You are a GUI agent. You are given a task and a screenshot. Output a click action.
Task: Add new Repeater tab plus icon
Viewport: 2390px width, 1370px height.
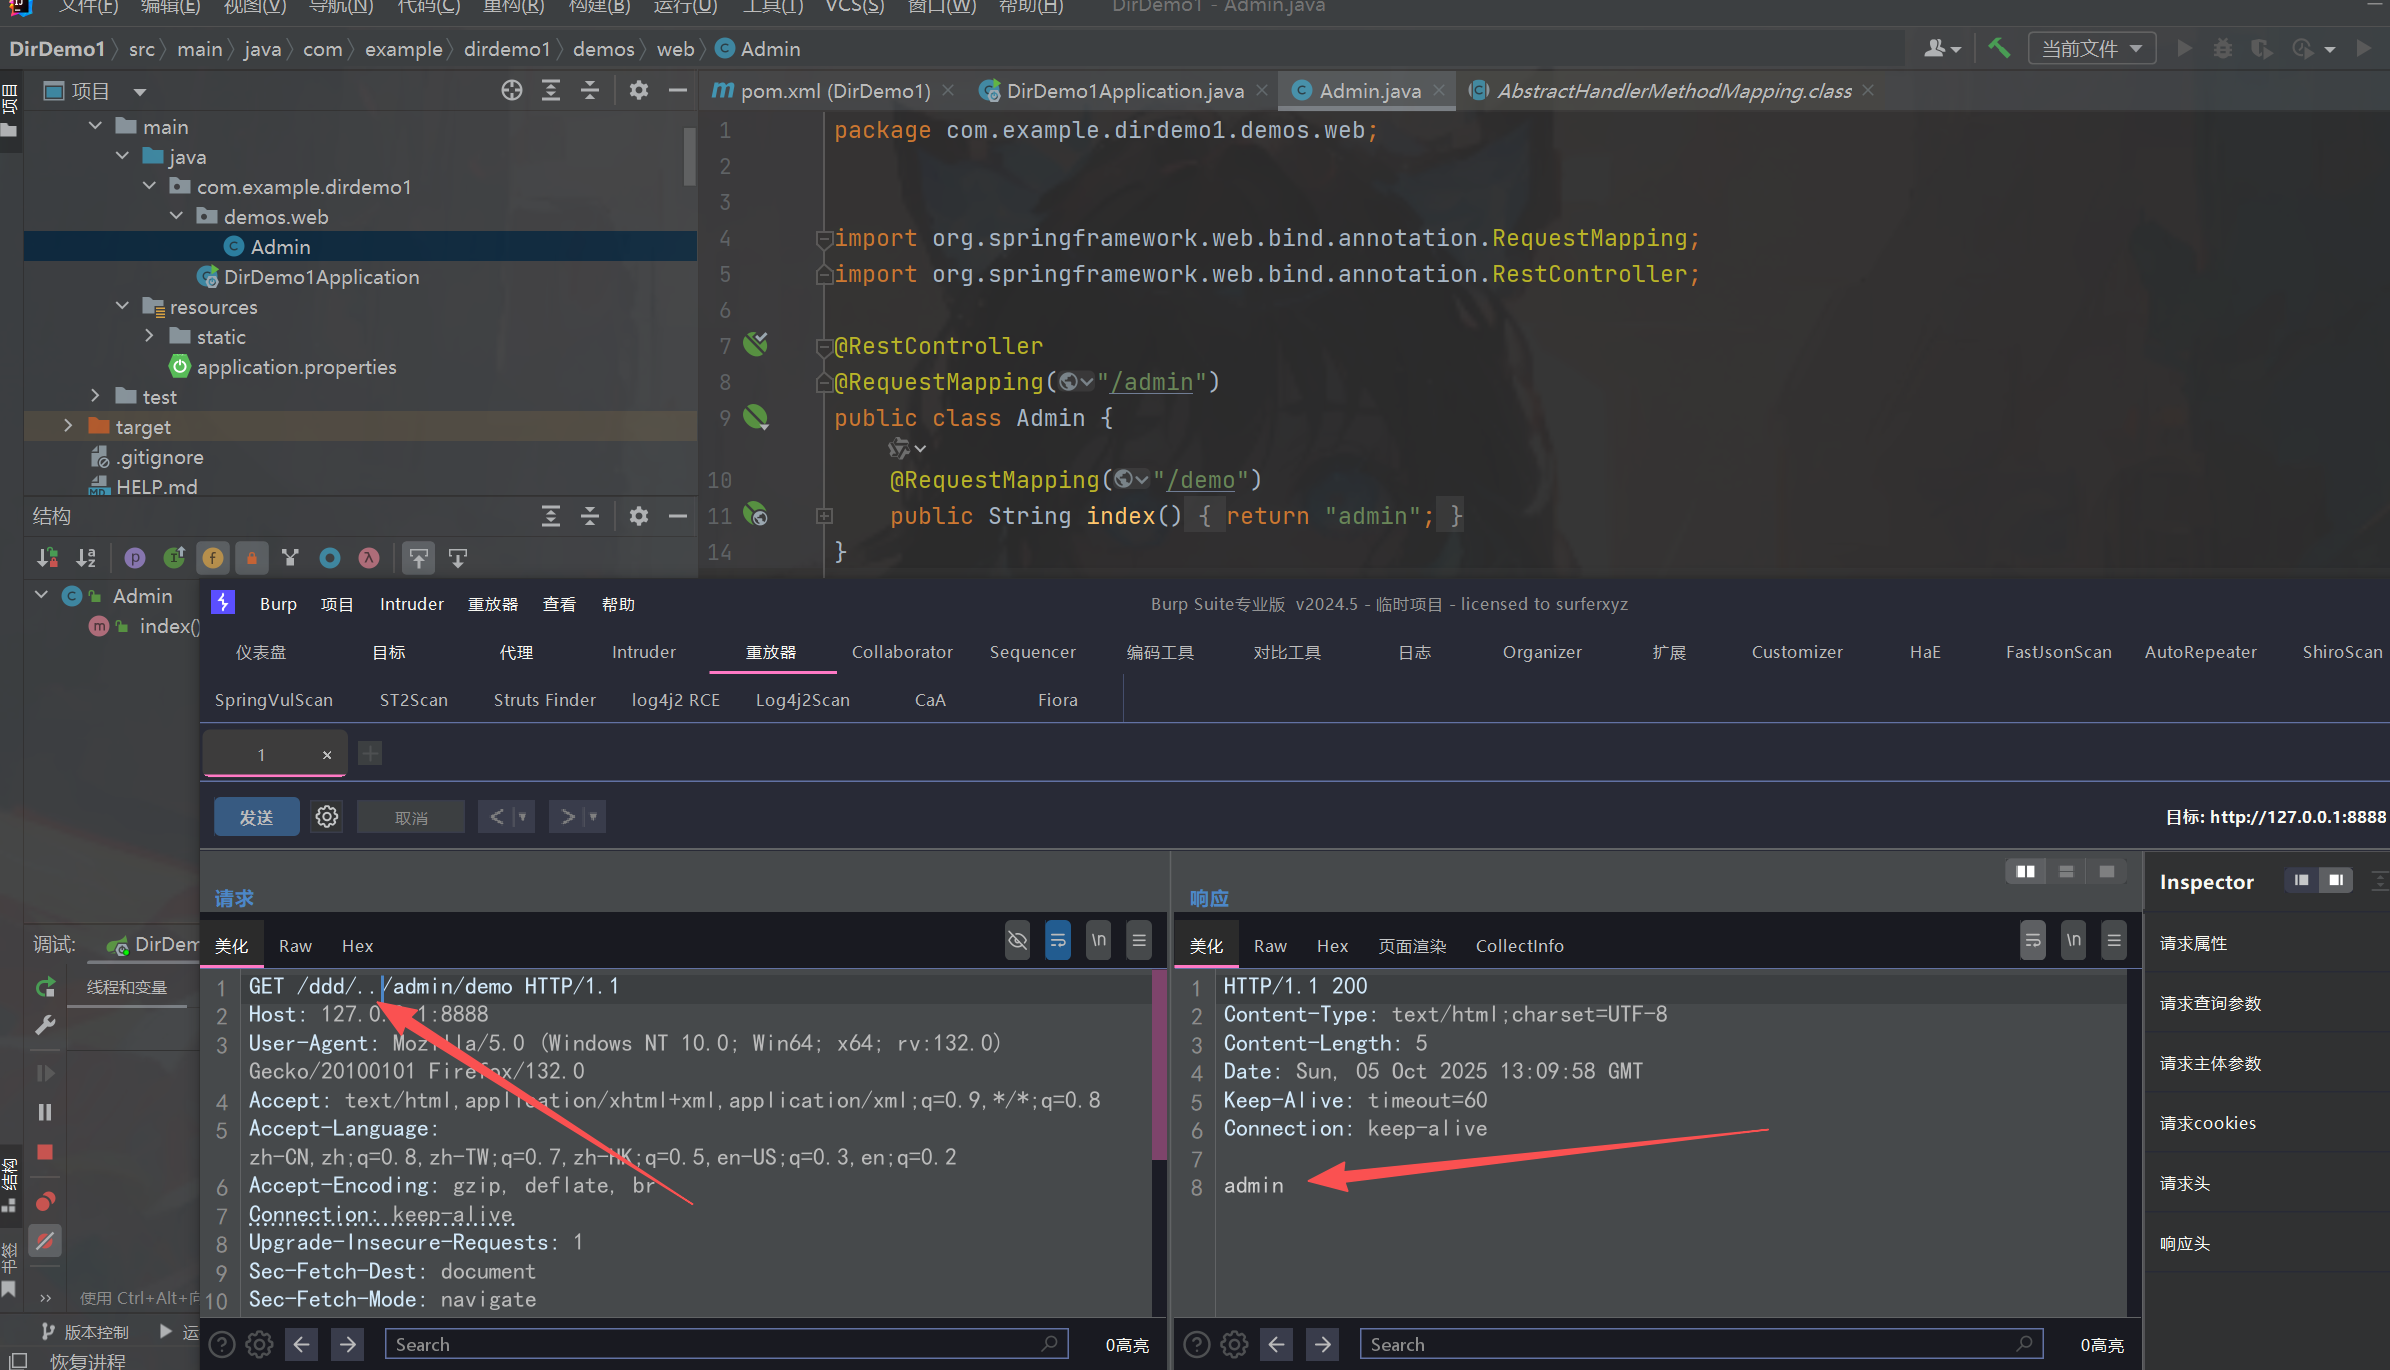(x=370, y=754)
